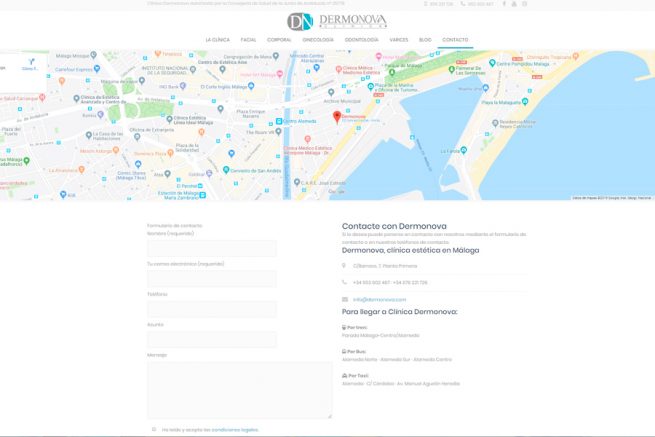Image resolution: width=655 pixels, height=437 pixels.
Task: Open the Instagram icon in the top bar
Action: [525, 4]
